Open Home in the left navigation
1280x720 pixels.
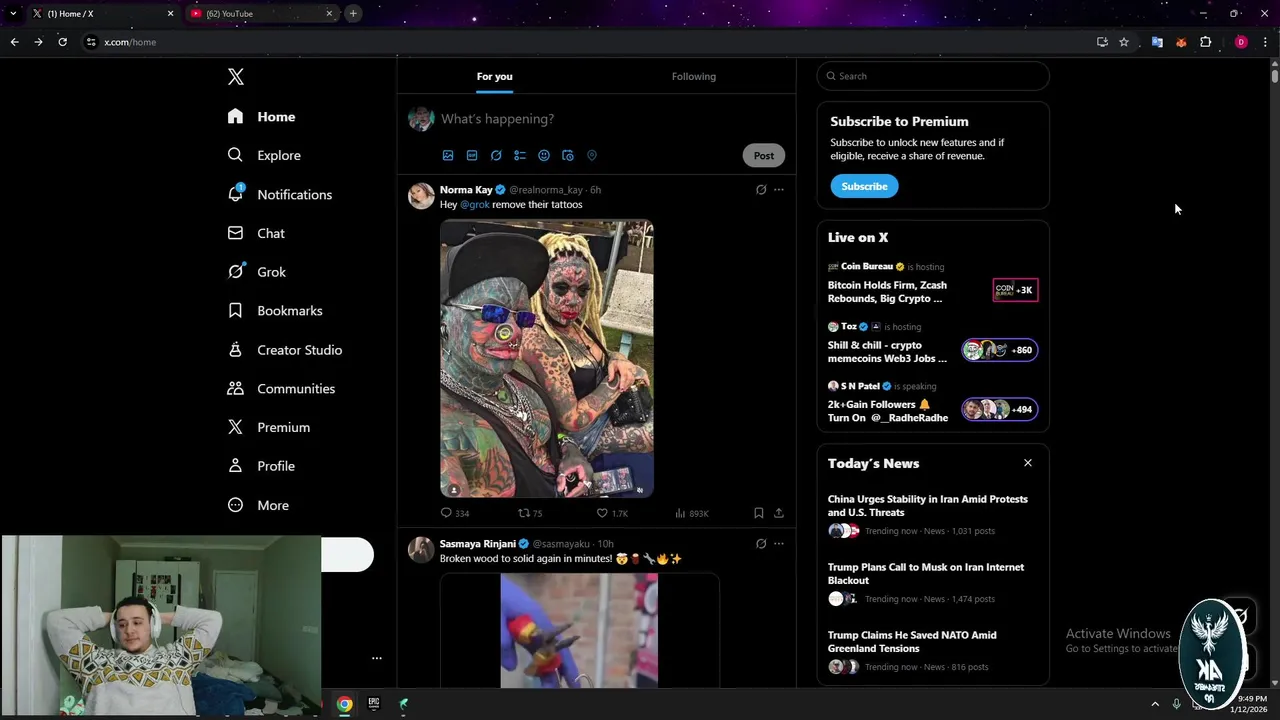click(261, 117)
